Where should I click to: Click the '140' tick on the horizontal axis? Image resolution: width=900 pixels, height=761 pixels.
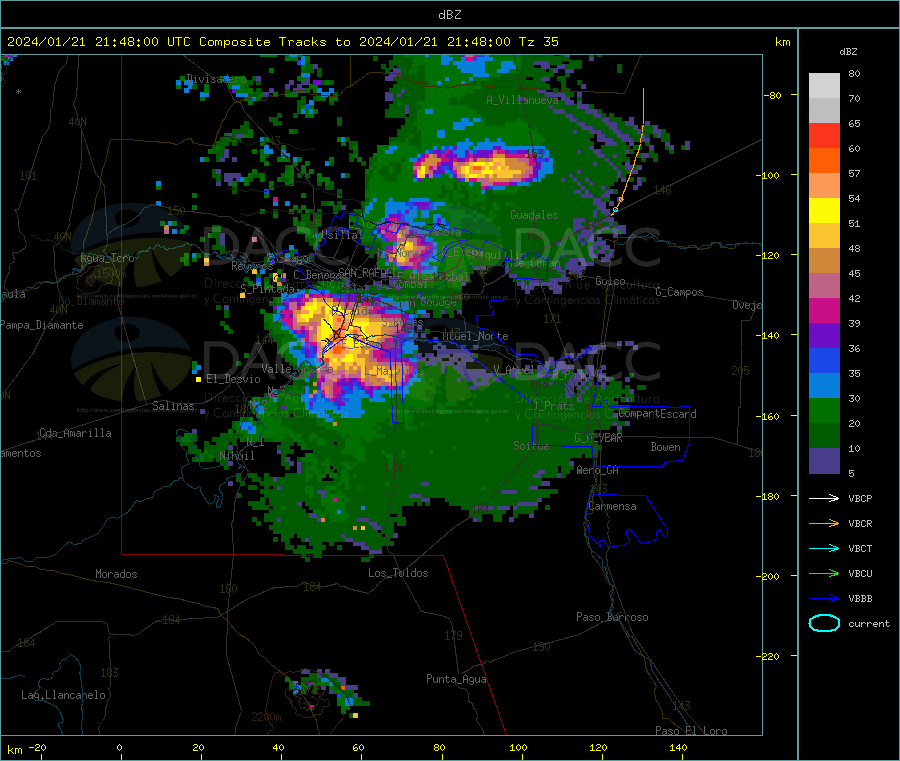click(678, 747)
